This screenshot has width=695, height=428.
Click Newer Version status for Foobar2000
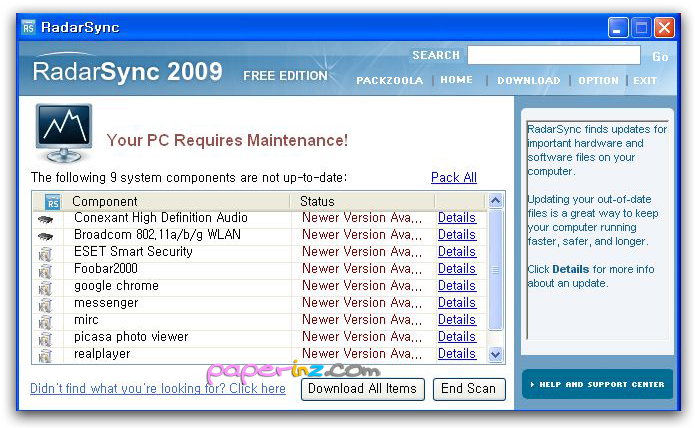click(x=362, y=268)
